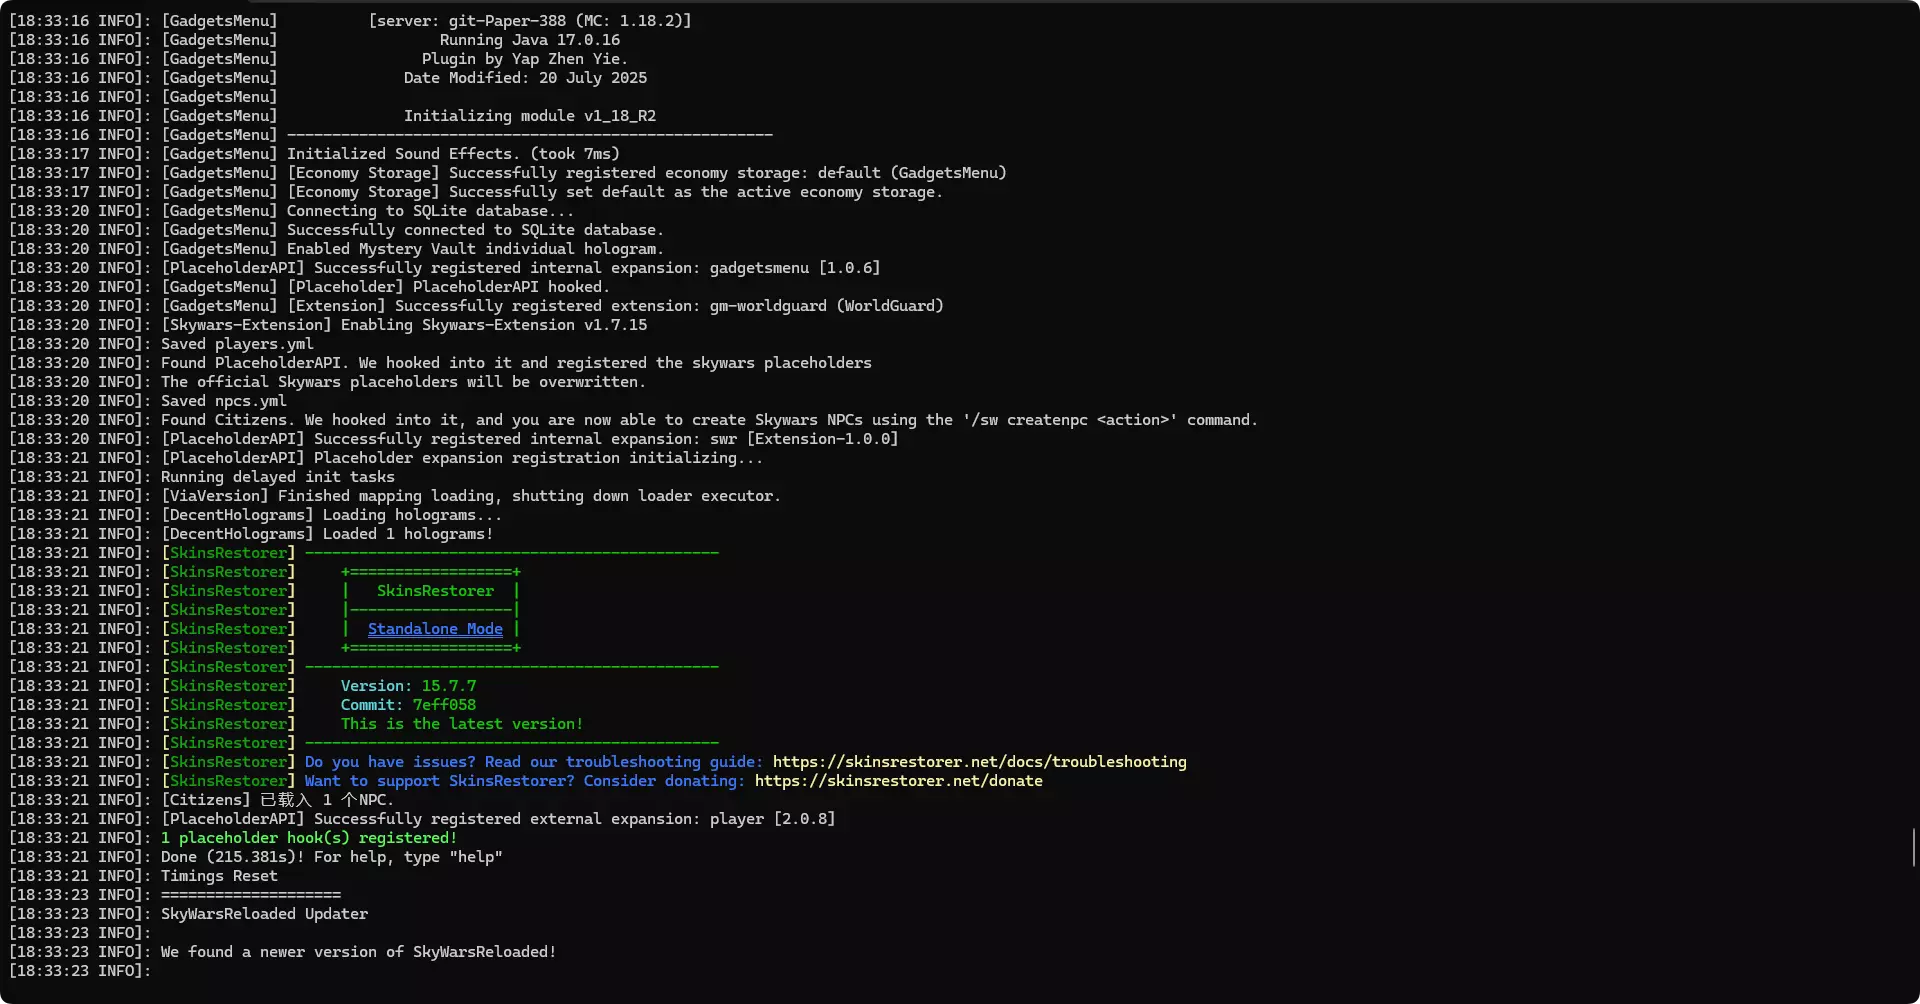
Task: Click the 'SkyWarsReloaded Updater' line
Action: 264,914
